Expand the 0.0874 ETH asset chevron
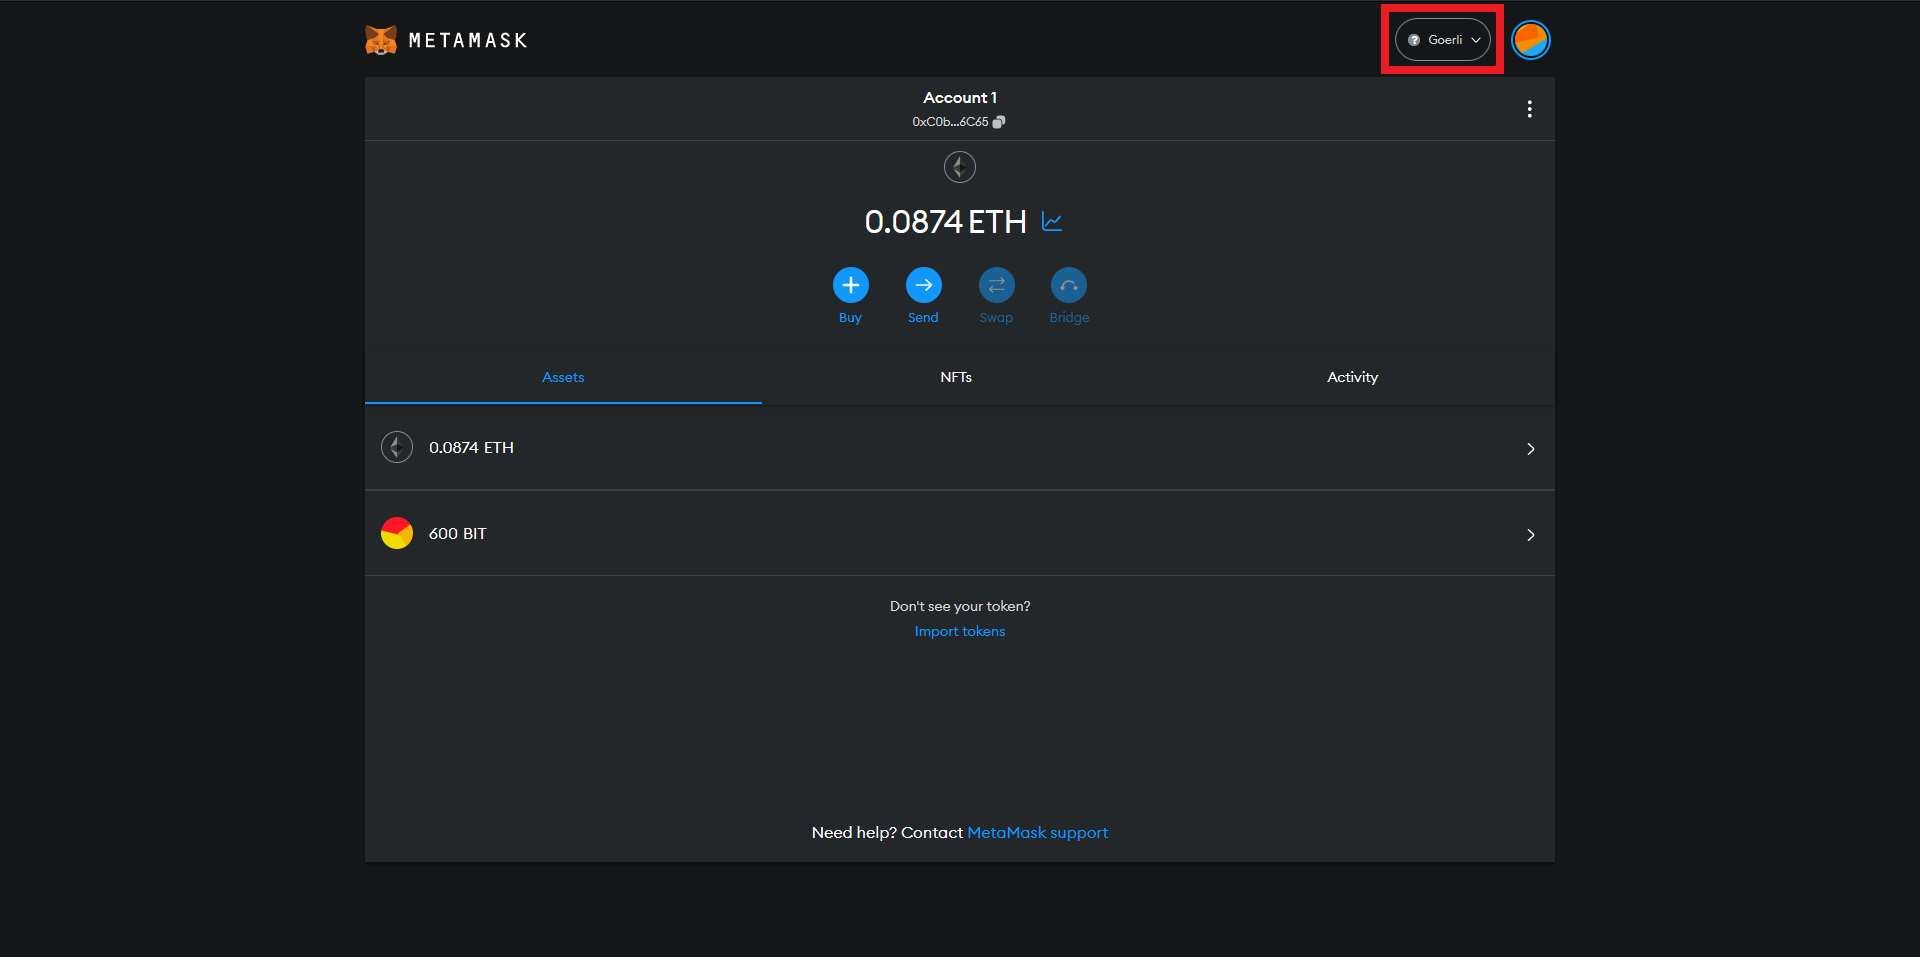This screenshot has width=1920, height=957. 1530,449
